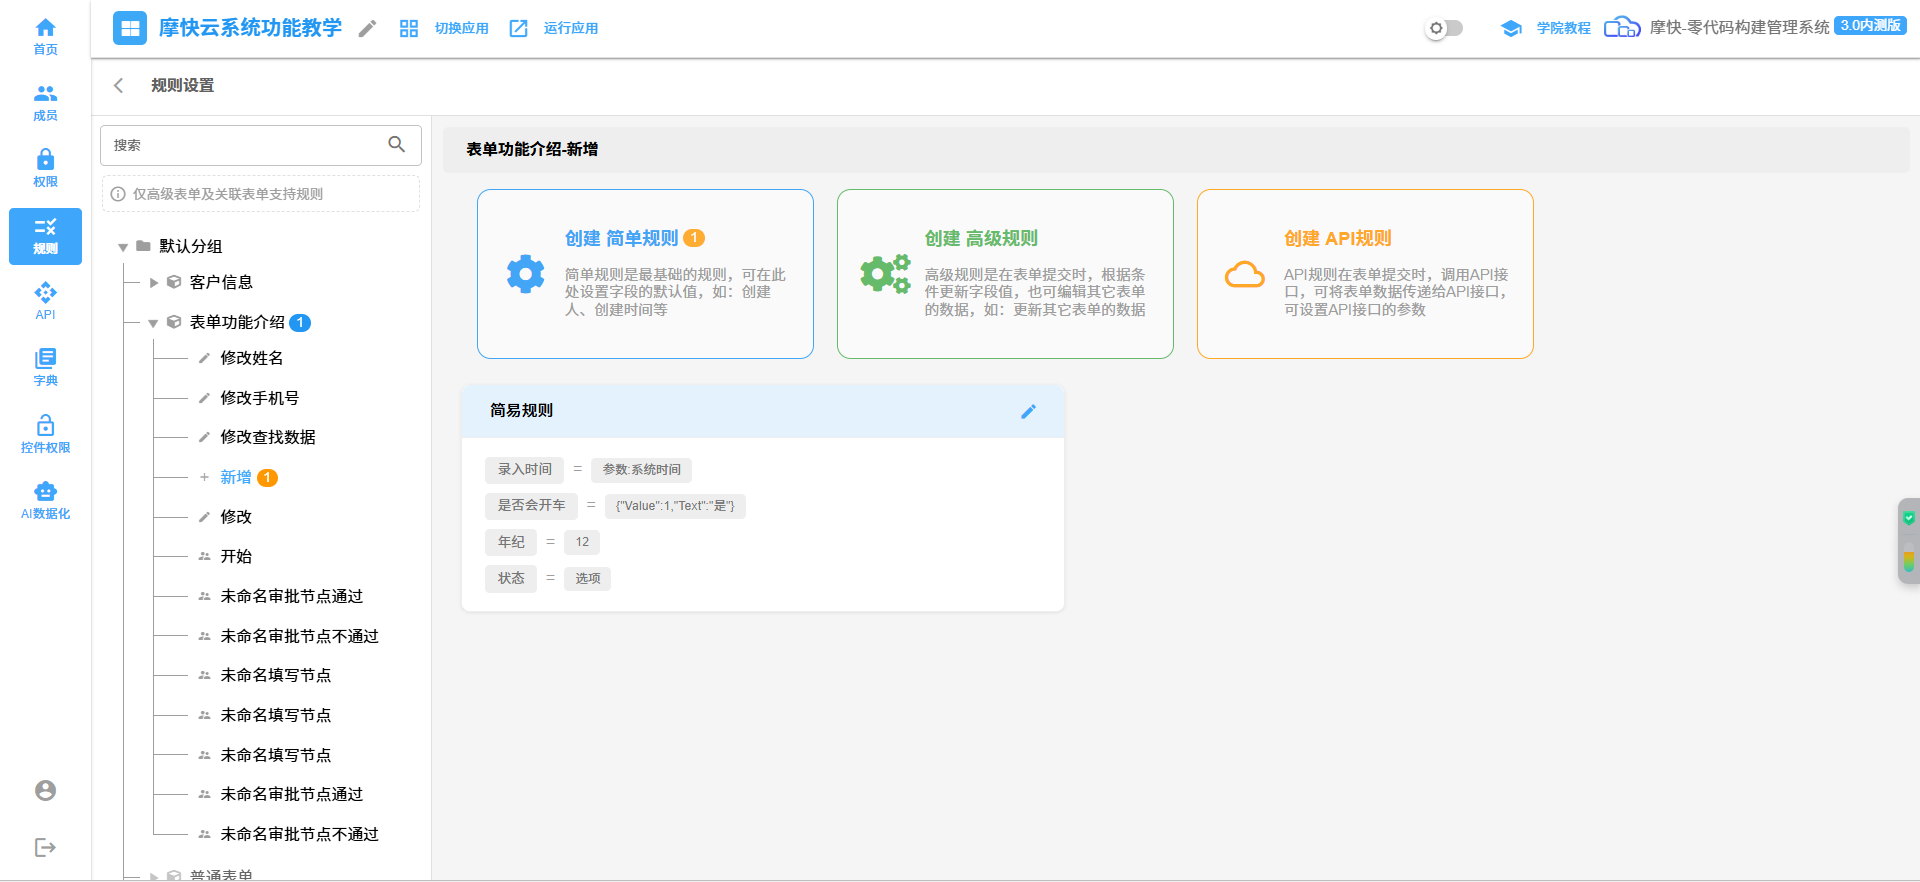Click the blue gear simple-rule icon
This screenshot has width=1920, height=882.
click(x=525, y=273)
